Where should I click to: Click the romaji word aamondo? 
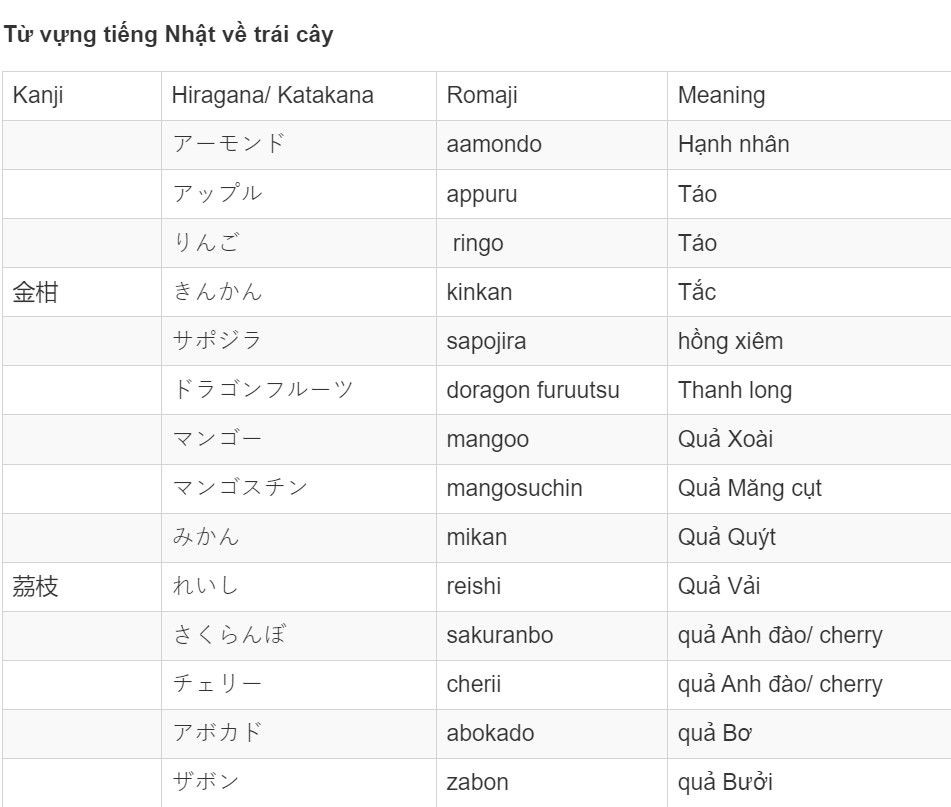[494, 144]
